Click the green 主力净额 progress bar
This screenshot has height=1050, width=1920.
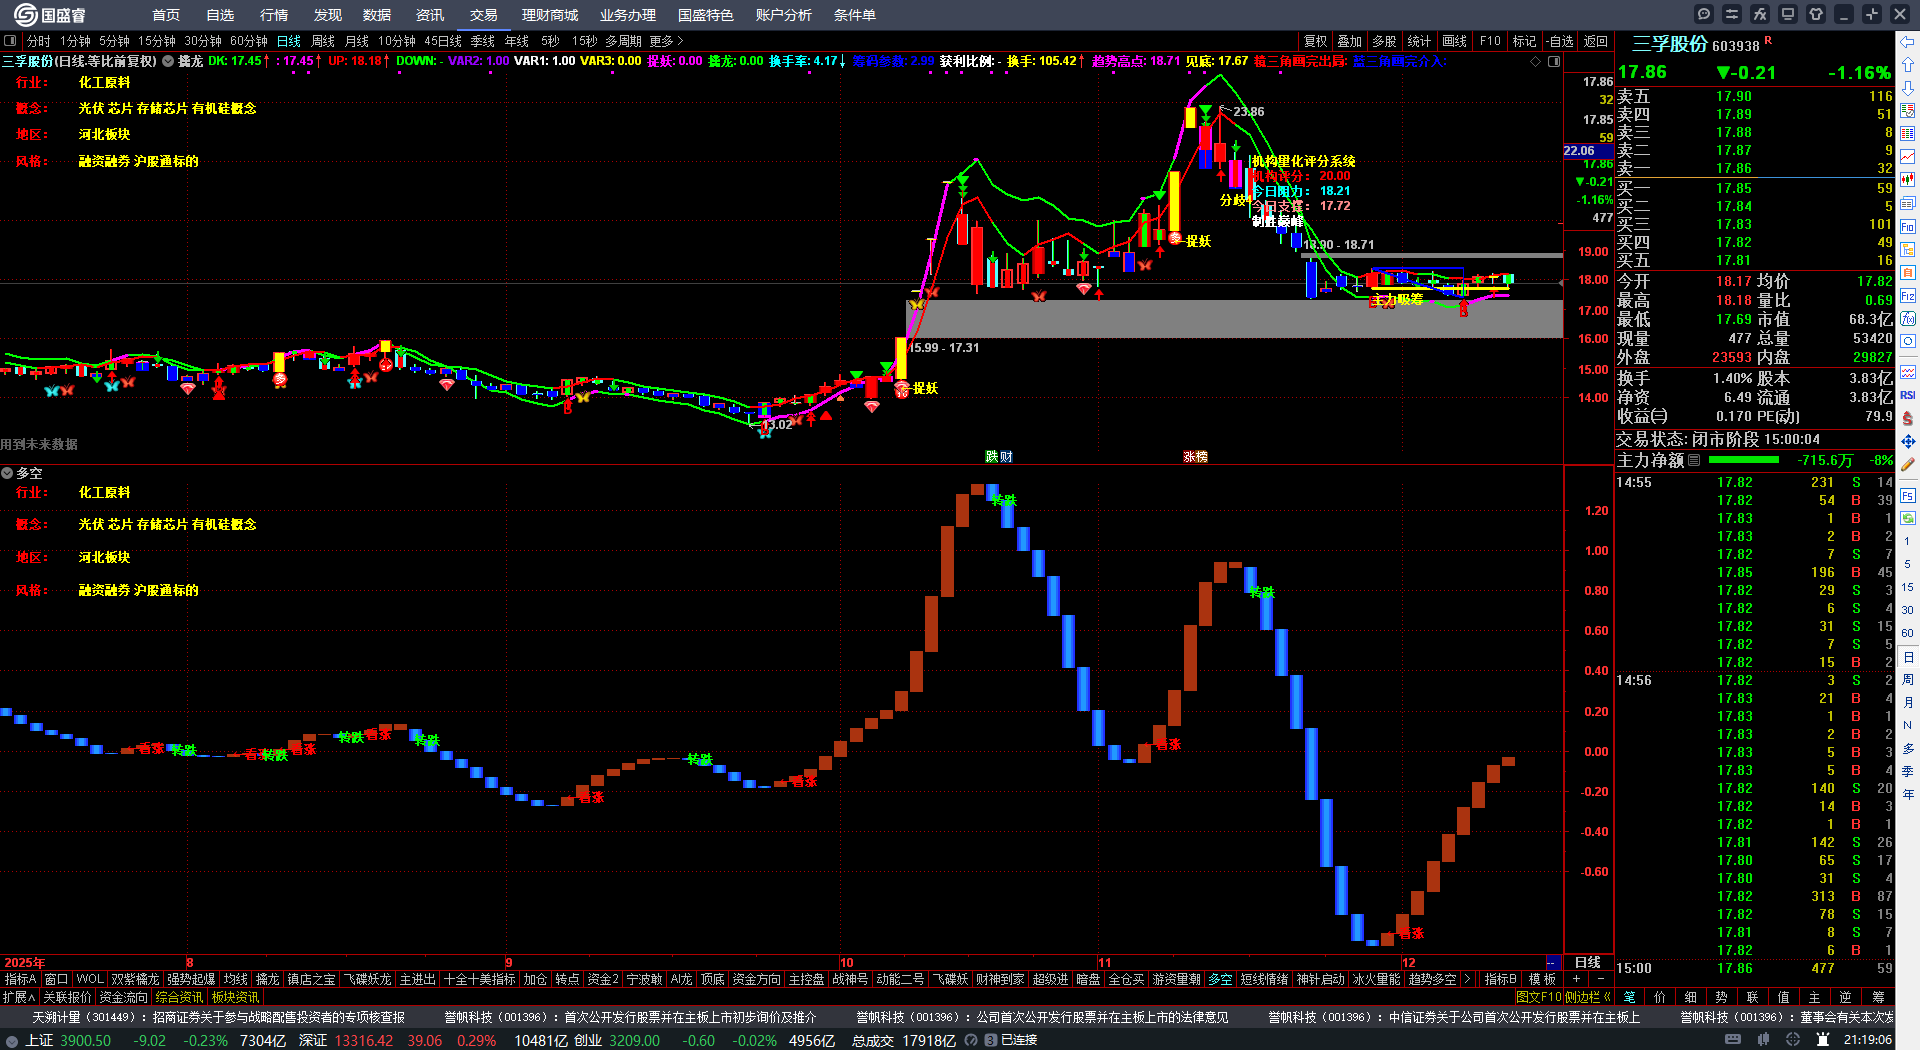1744,460
